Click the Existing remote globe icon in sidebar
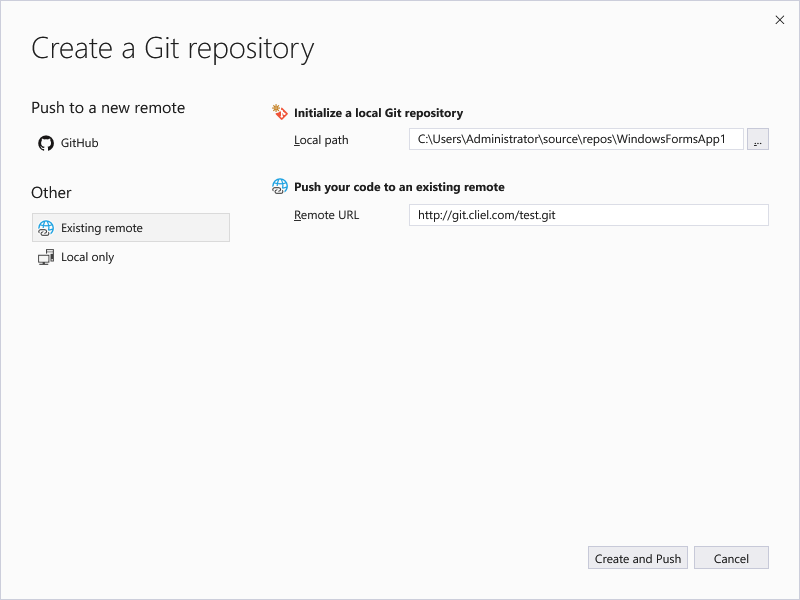Viewport: 800px width, 600px height. pyautogui.click(x=46, y=228)
